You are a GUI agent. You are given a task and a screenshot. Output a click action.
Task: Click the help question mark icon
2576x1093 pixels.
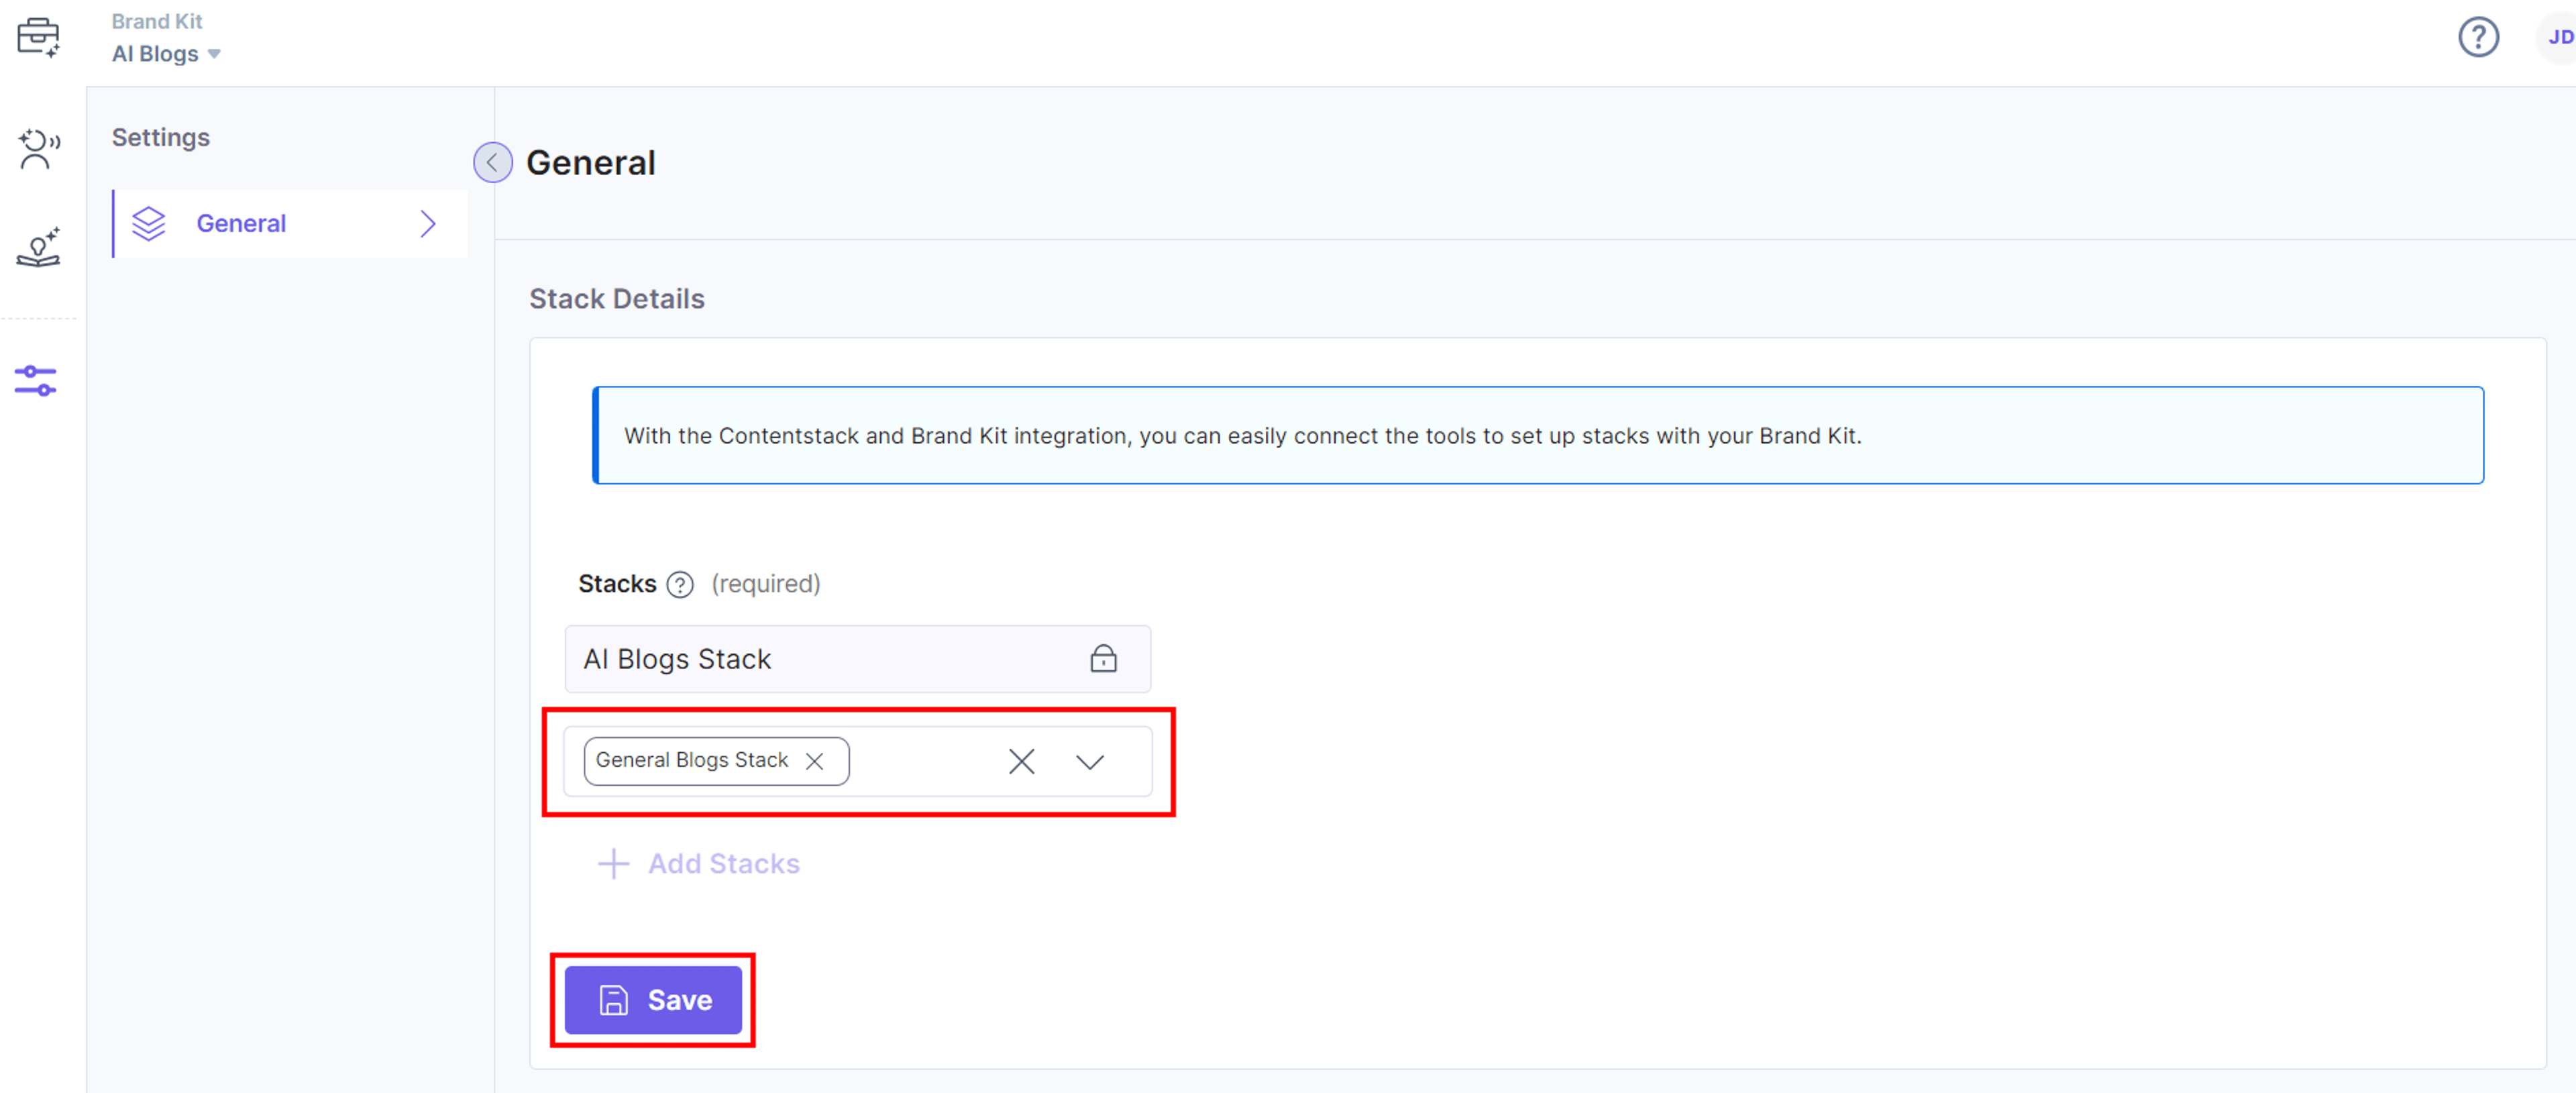[2478, 38]
